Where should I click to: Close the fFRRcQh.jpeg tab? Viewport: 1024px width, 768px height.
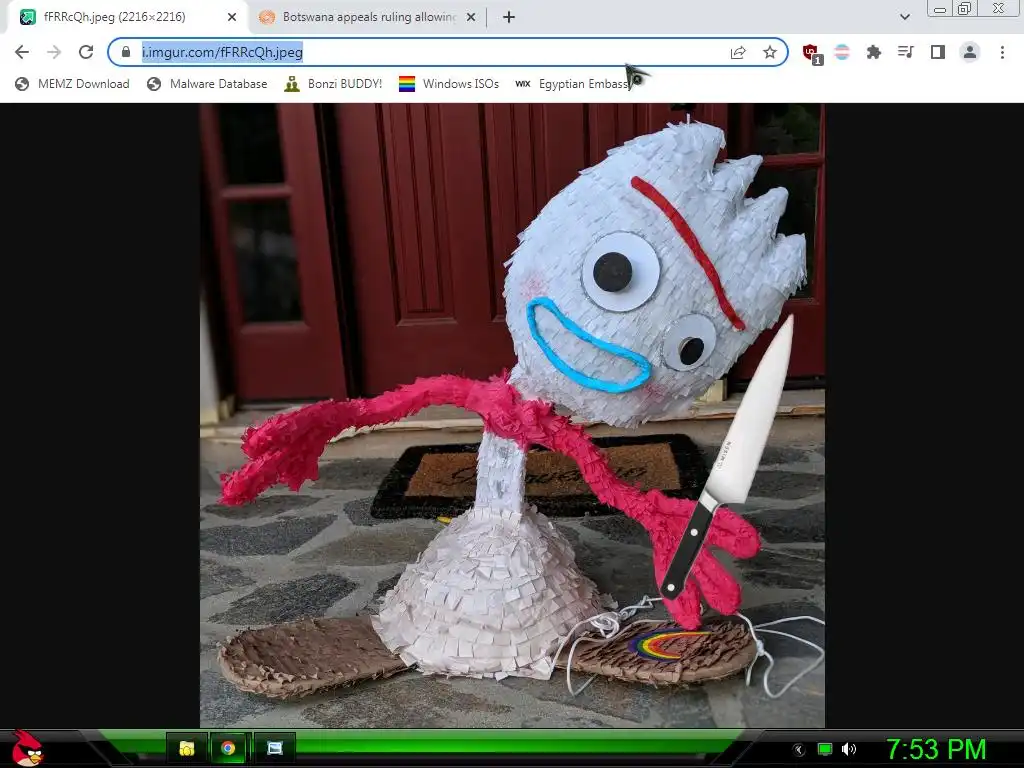click(232, 17)
